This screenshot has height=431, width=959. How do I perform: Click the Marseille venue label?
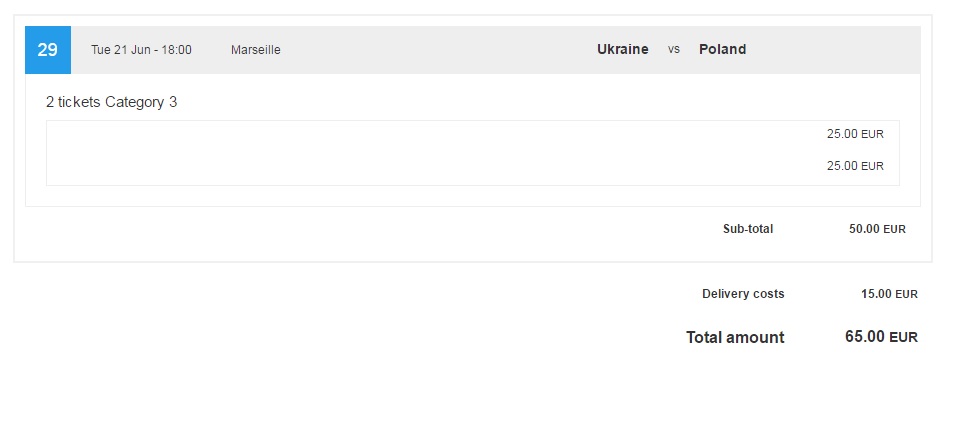click(x=256, y=50)
